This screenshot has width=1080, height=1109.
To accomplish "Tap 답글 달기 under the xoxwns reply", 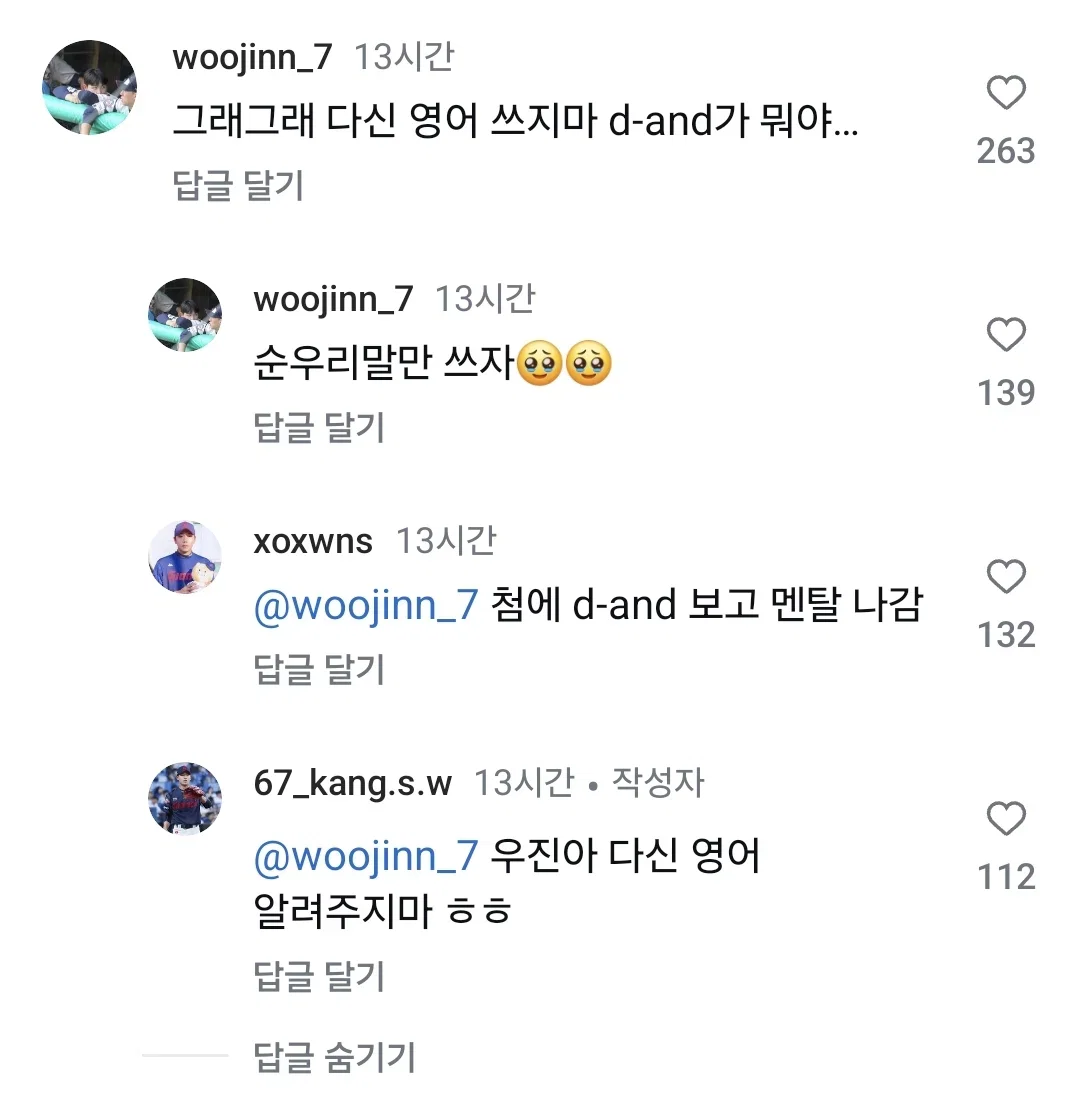I will click(x=319, y=669).
